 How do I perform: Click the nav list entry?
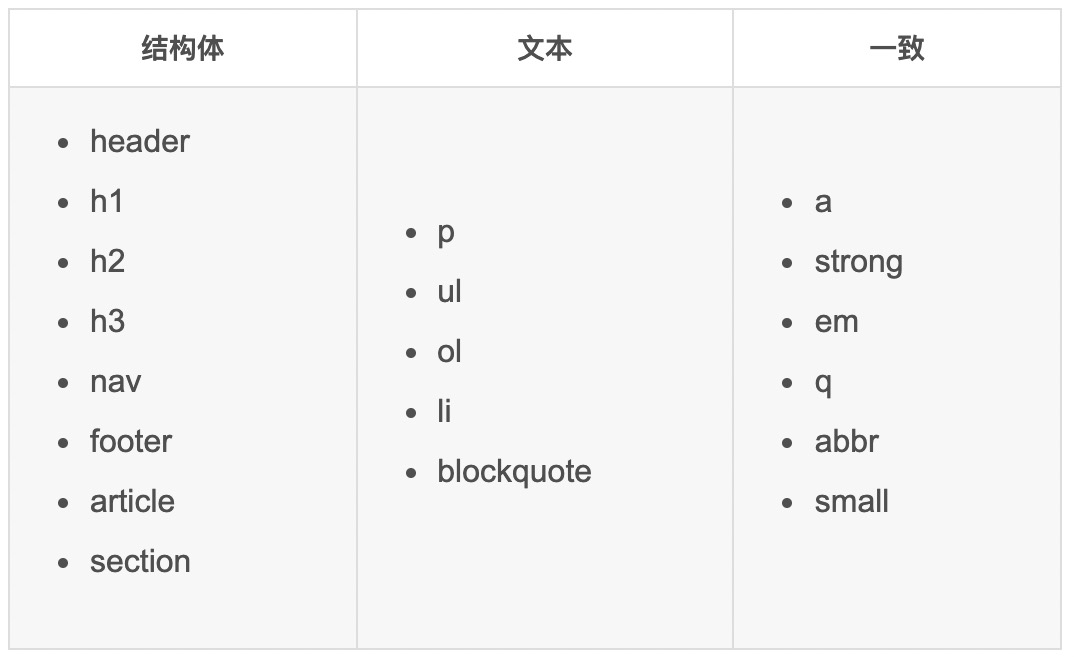[x=115, y=381]
